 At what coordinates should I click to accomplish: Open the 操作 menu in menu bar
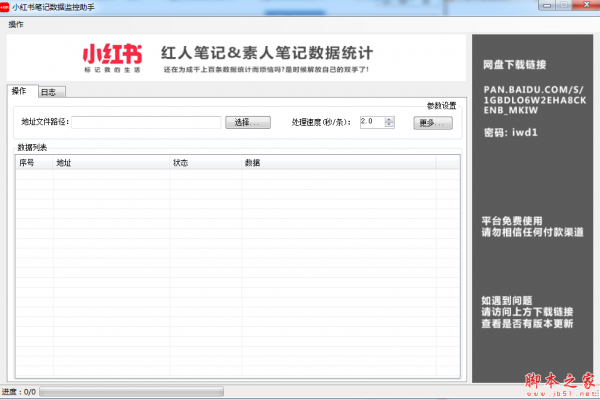16,24
